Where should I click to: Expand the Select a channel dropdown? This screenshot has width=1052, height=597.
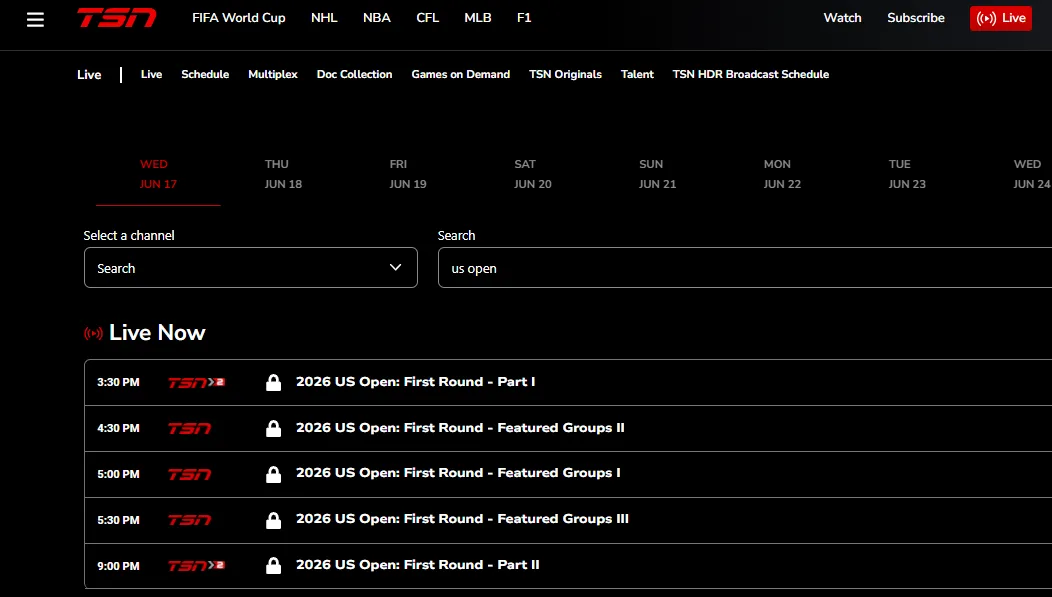coord(251,268)
